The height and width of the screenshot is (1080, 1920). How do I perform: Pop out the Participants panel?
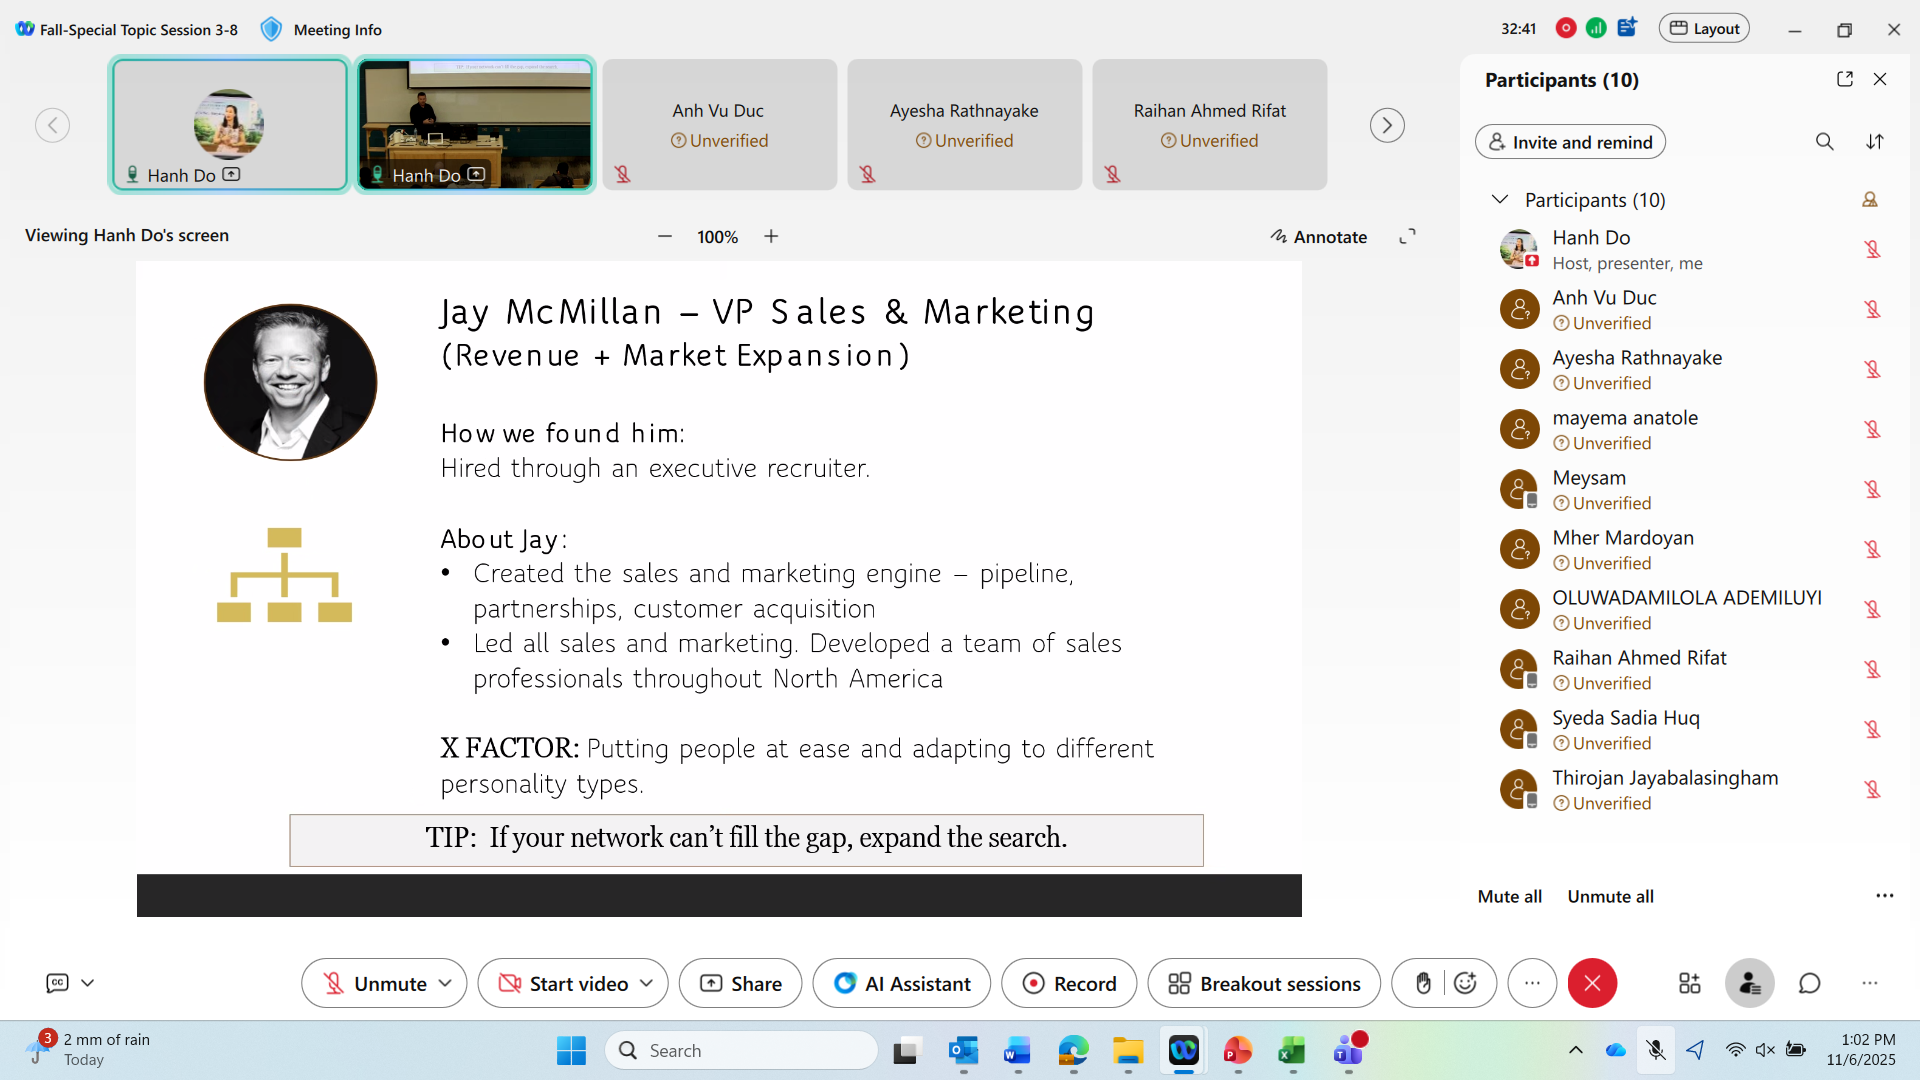[x=1844, y=79]
